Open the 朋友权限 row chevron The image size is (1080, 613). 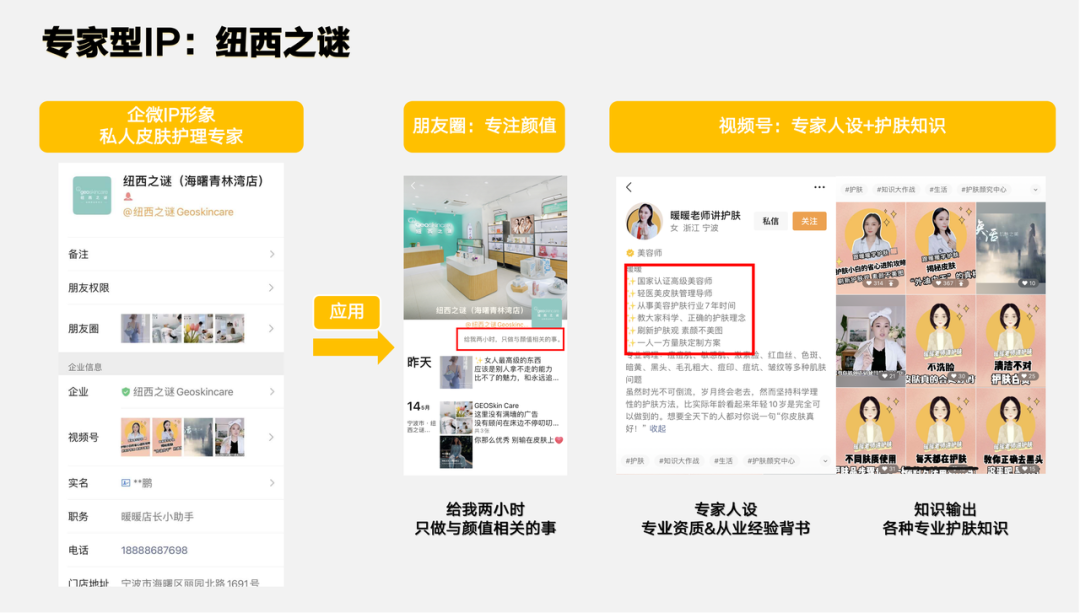click(x=272, y=287)
